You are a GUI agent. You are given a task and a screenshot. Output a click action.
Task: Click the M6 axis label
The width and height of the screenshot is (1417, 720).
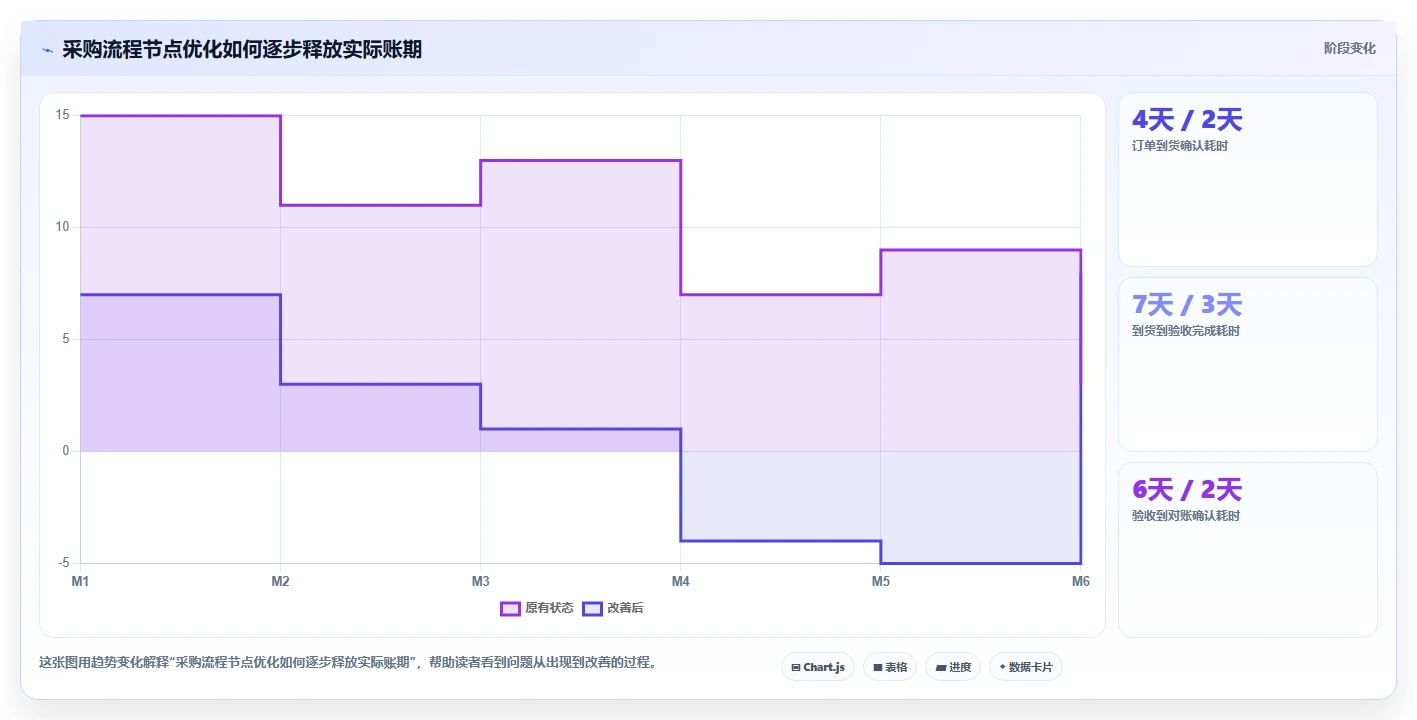[1080, 581]
